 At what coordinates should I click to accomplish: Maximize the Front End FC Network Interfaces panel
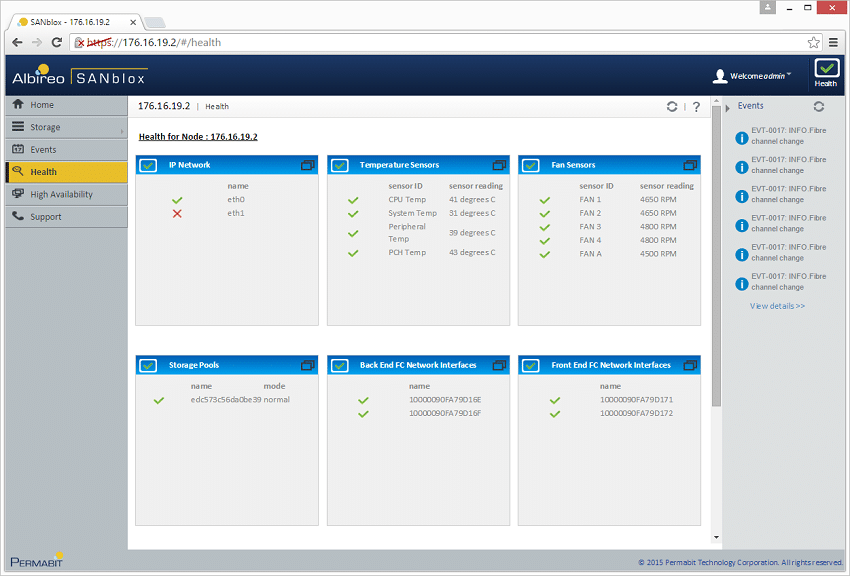(690, 366)
